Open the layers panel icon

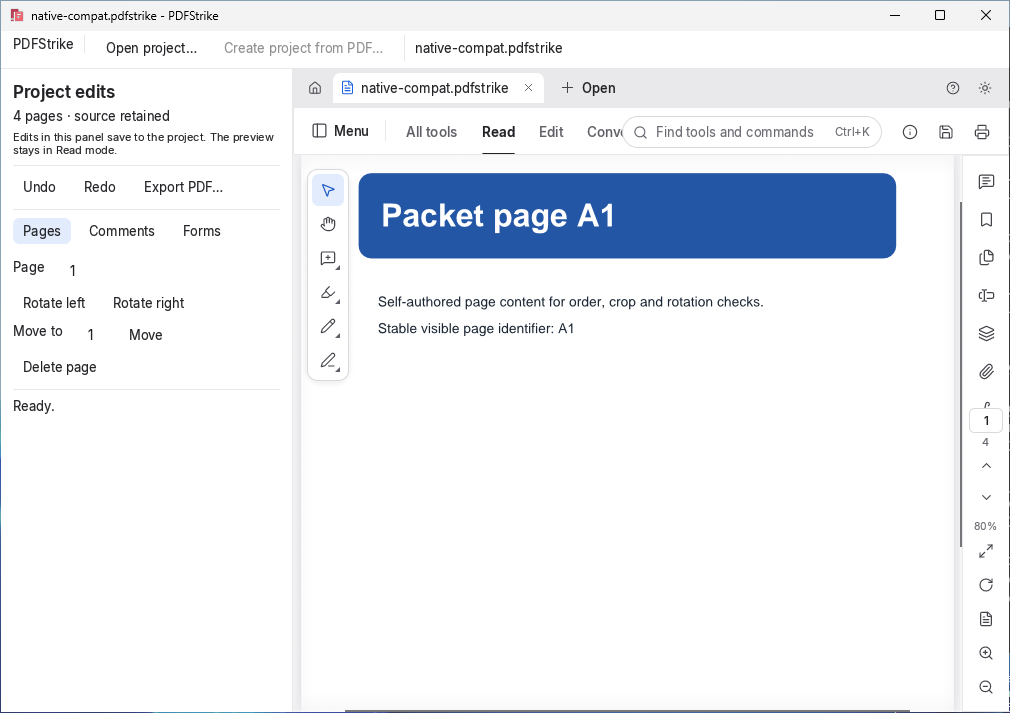986,334
